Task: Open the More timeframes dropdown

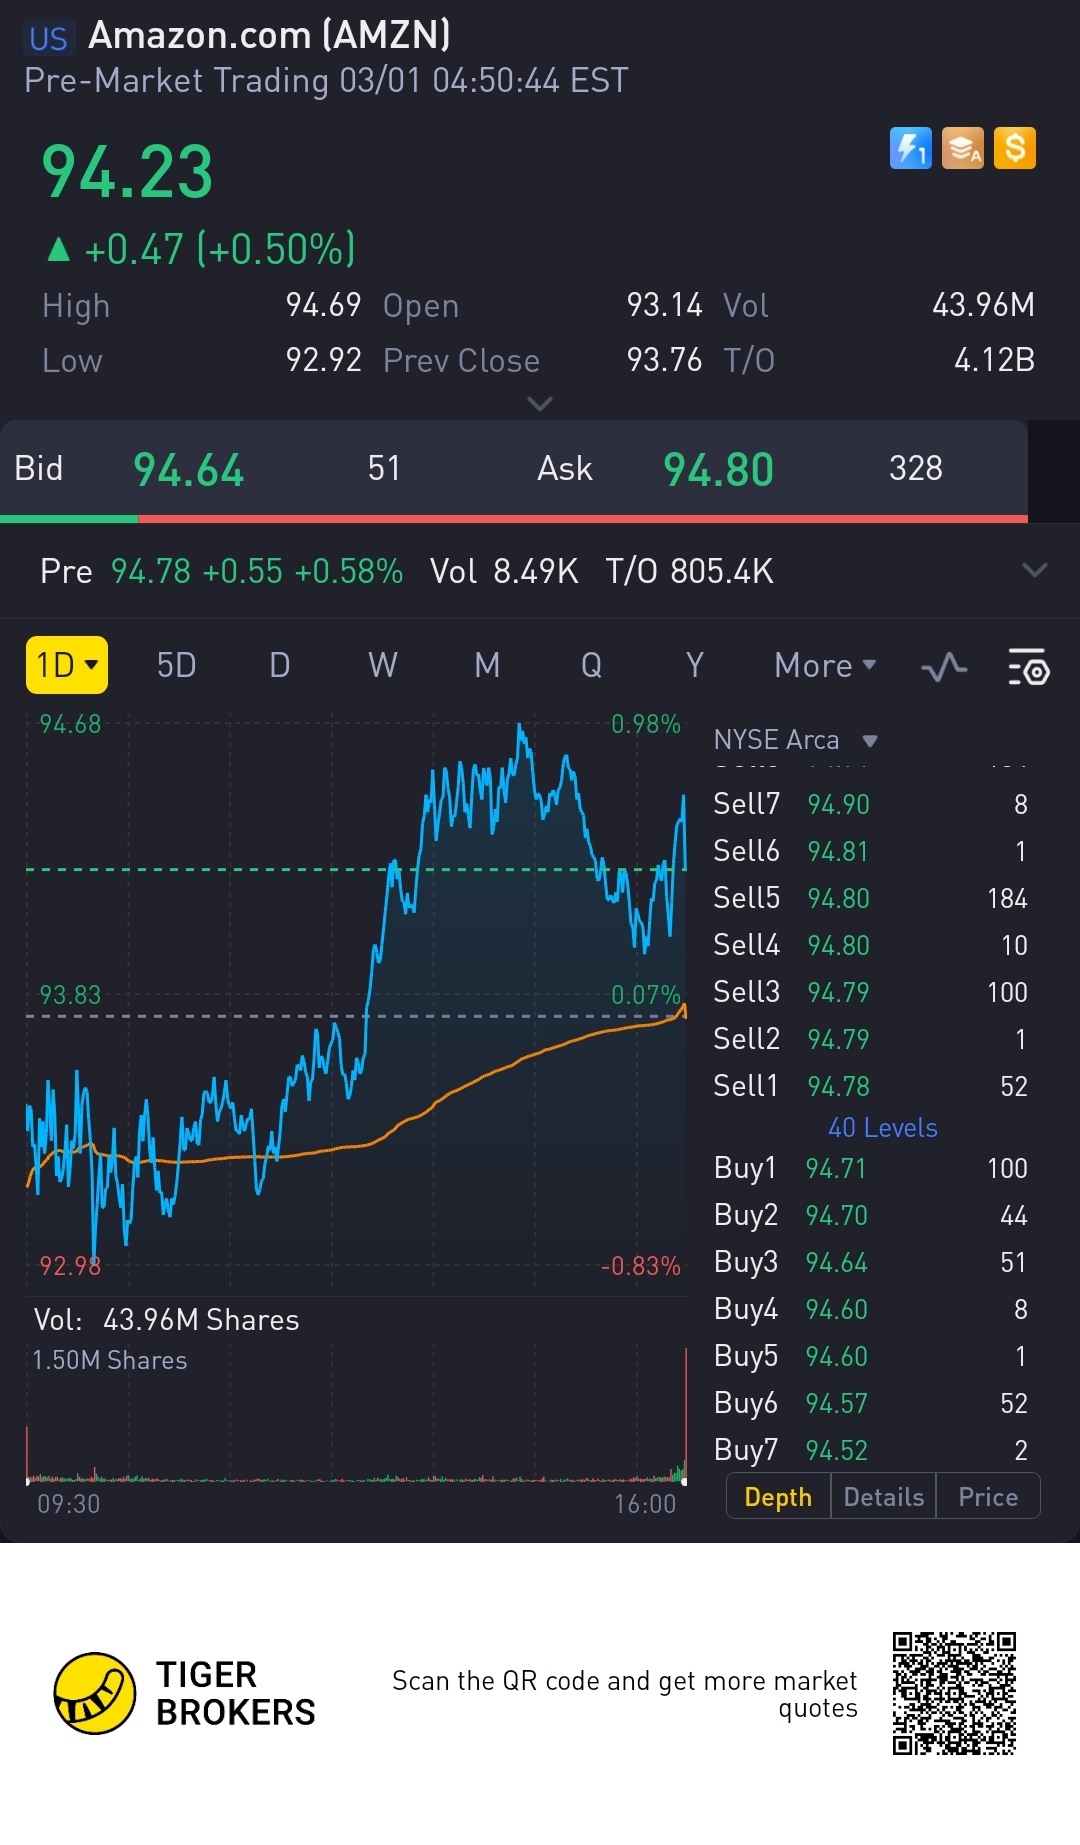Action: (x=825, y=666)
